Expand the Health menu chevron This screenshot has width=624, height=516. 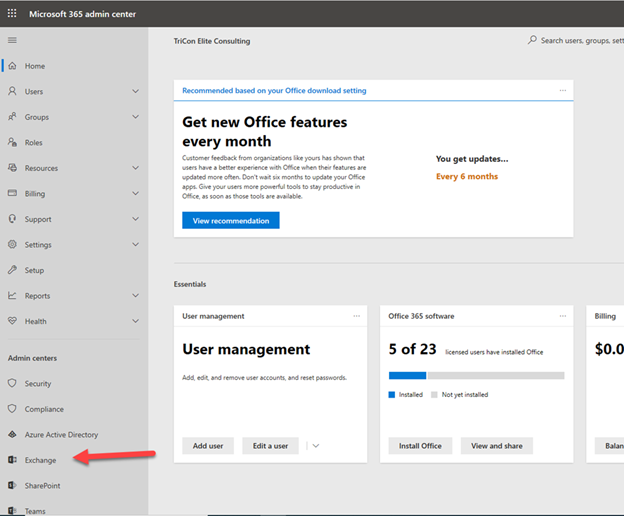coord(136,321)
